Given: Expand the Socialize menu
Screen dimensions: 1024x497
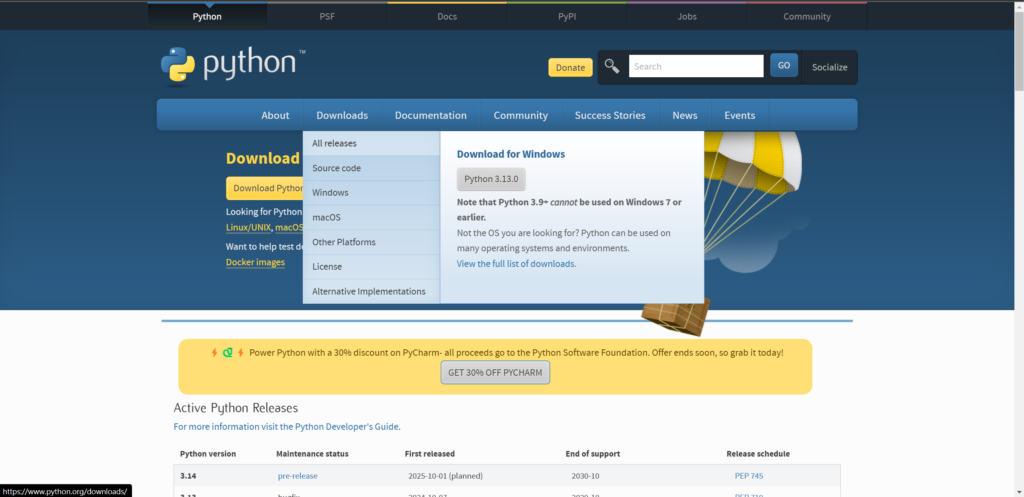Looking at the screenshot, I should (x=829, y=67).
